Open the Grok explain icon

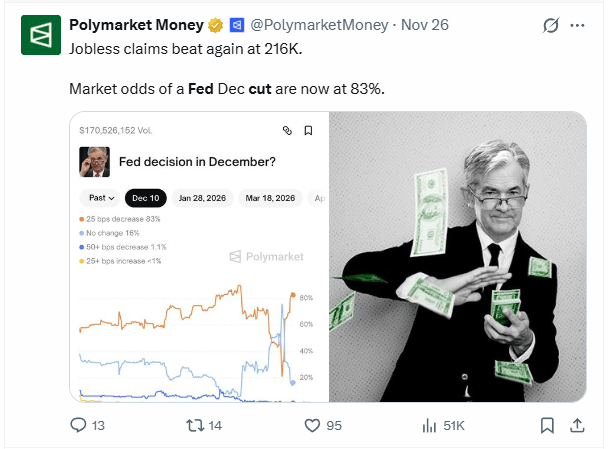tap(550, 26)
